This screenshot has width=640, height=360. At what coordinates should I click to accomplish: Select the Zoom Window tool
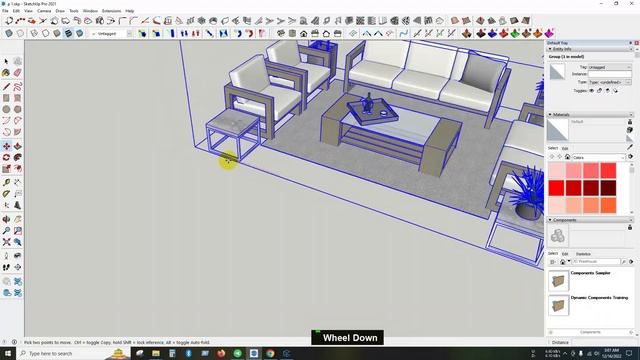point(18,231)
